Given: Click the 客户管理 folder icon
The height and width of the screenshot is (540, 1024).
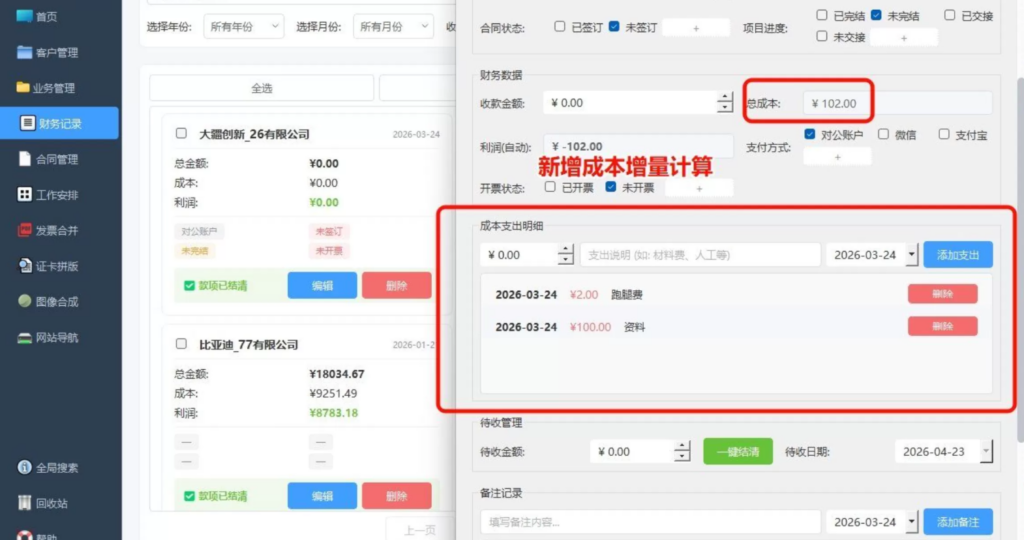Looking at the screenshot, I should [x=24, y=52].
